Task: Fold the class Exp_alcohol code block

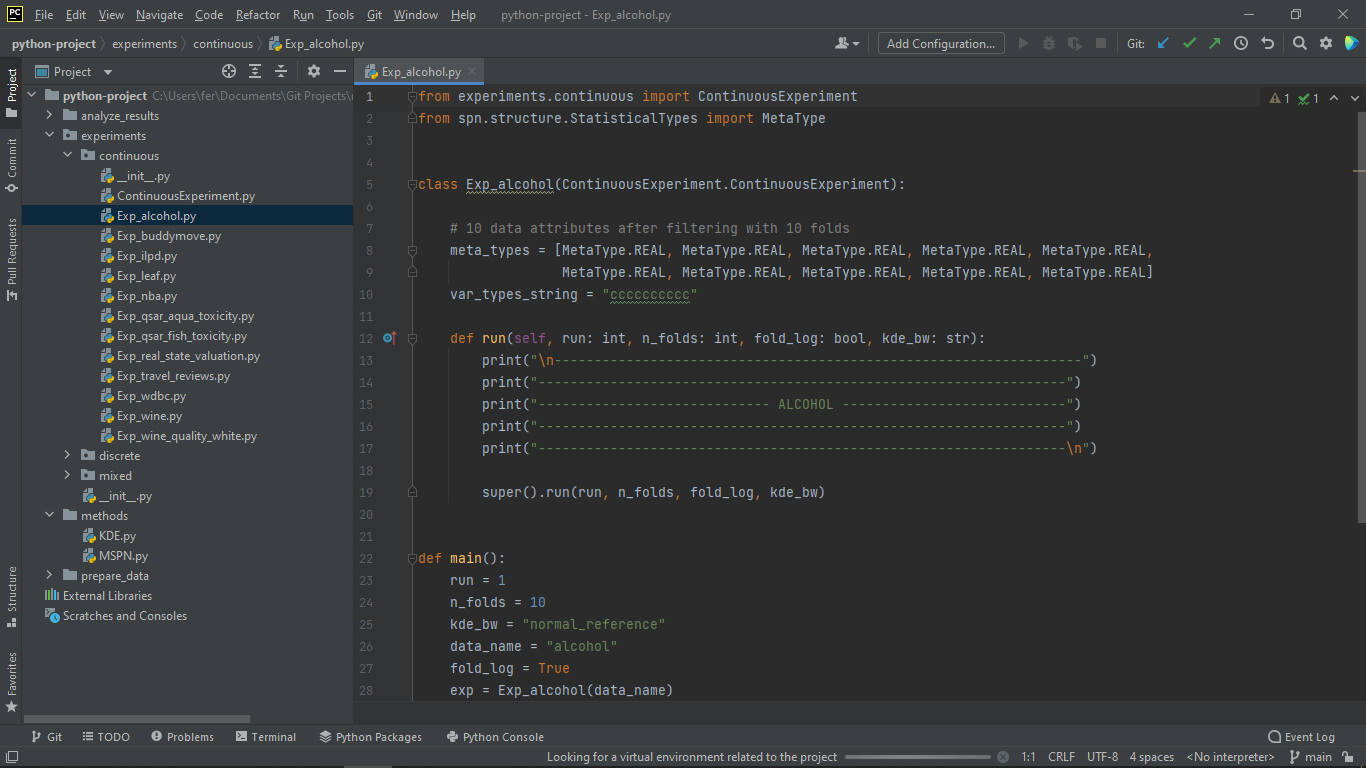Action: click(x=411, y=184)
